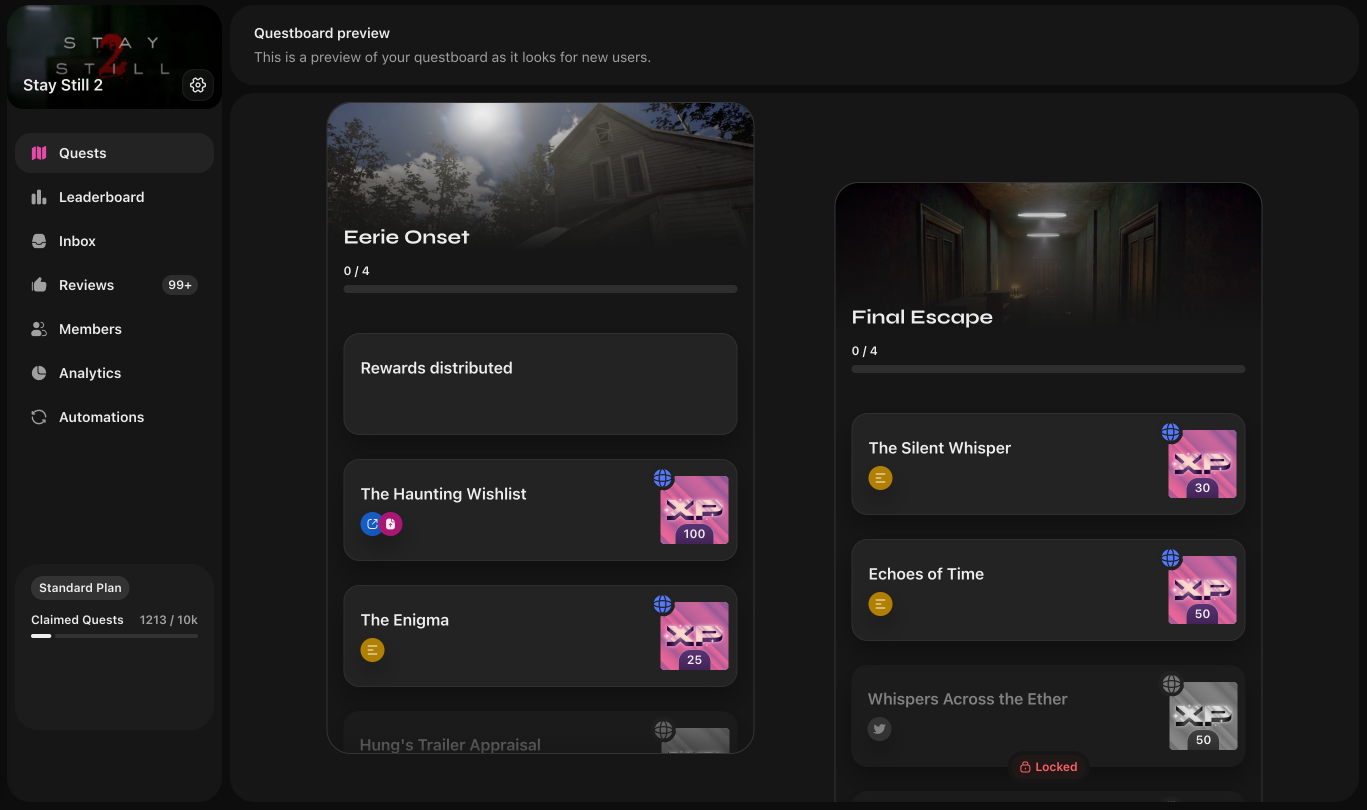Screen dimensions: 1367x810
Task: Click the Eerie Onset progress bar
Action: pos(540,289)
